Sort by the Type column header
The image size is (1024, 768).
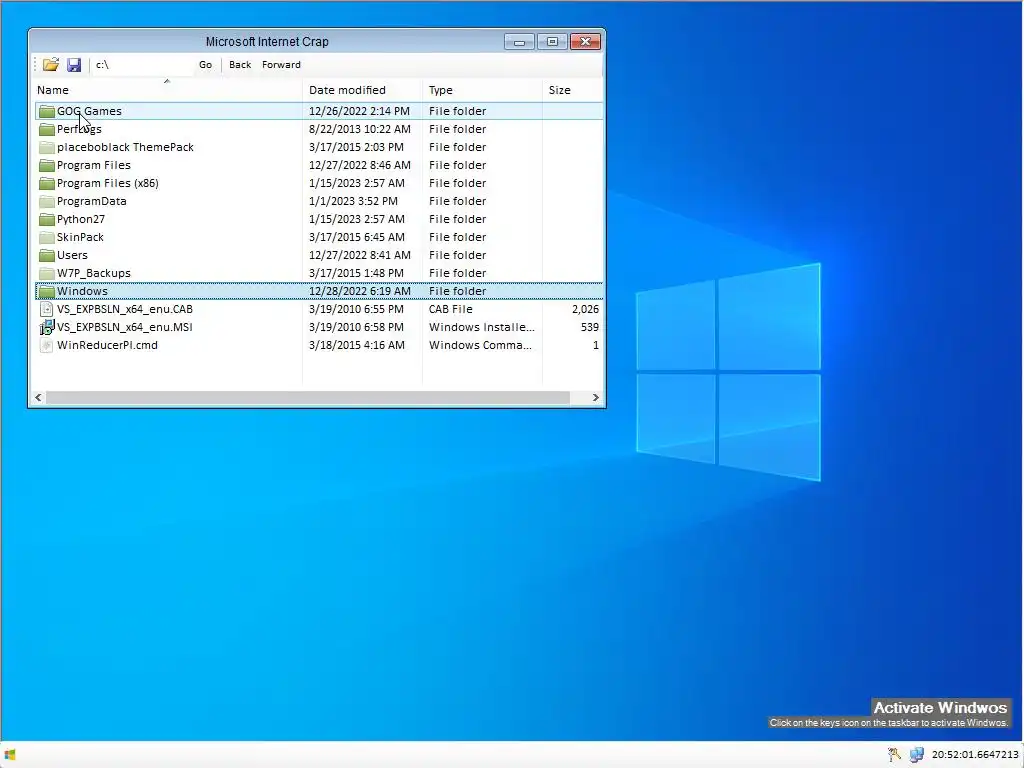tap(482, 90)
